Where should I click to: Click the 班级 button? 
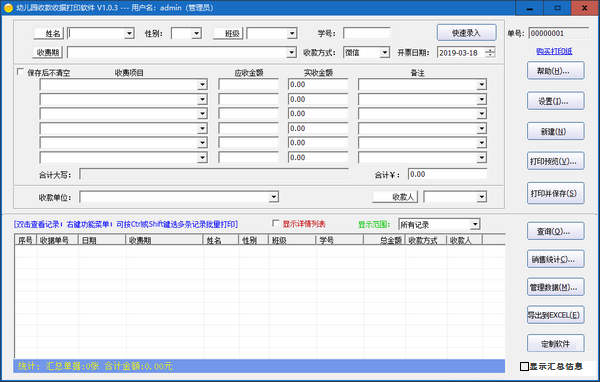coord(228,33)
